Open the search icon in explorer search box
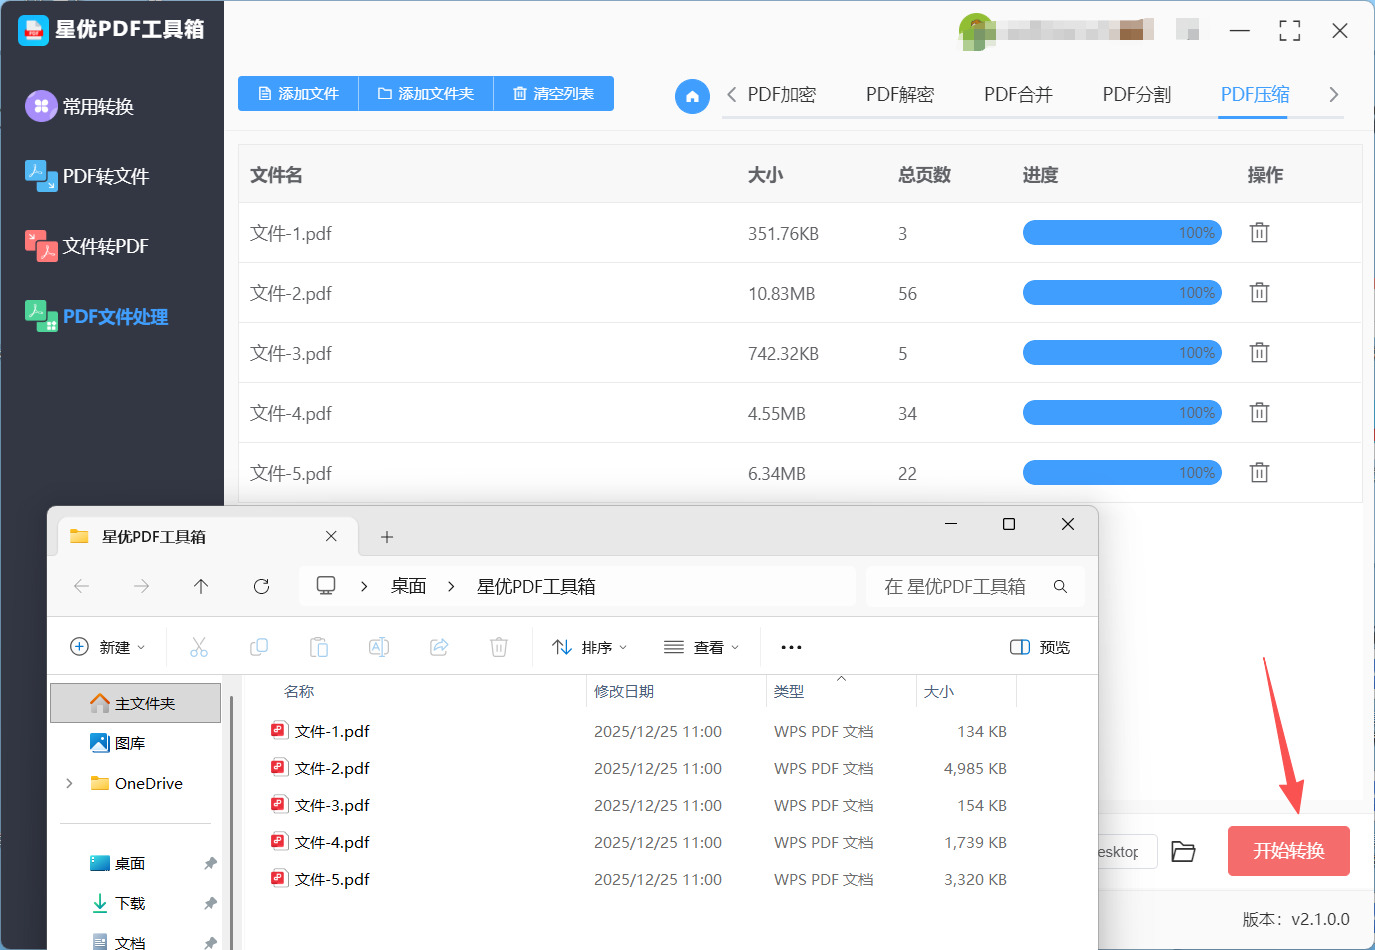Viewport: 1375px width, 950px height. 1060,586
